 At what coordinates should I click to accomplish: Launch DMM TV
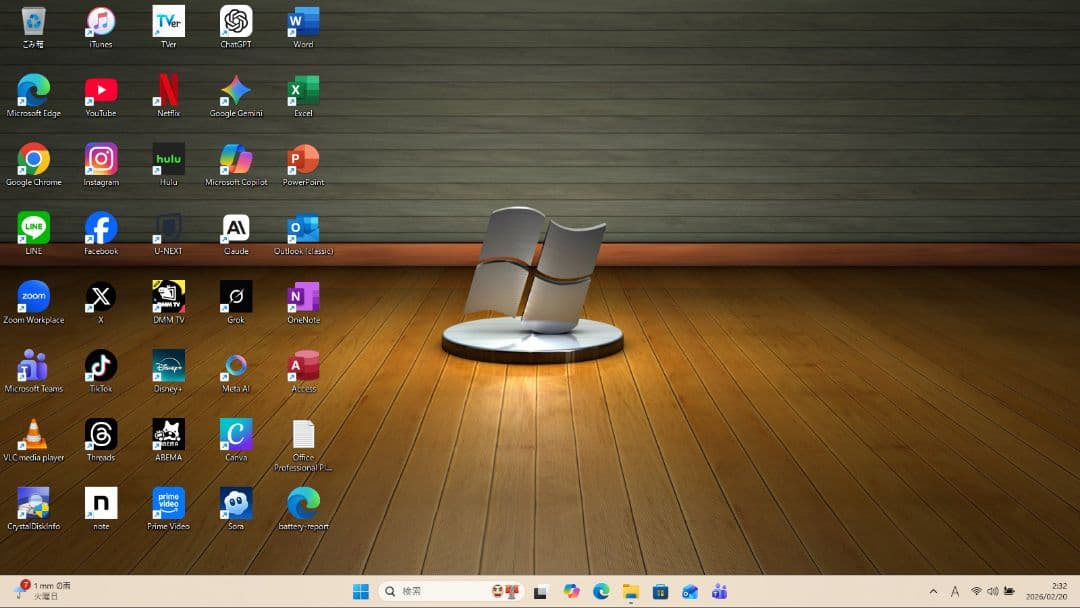(x=168, y=296)
